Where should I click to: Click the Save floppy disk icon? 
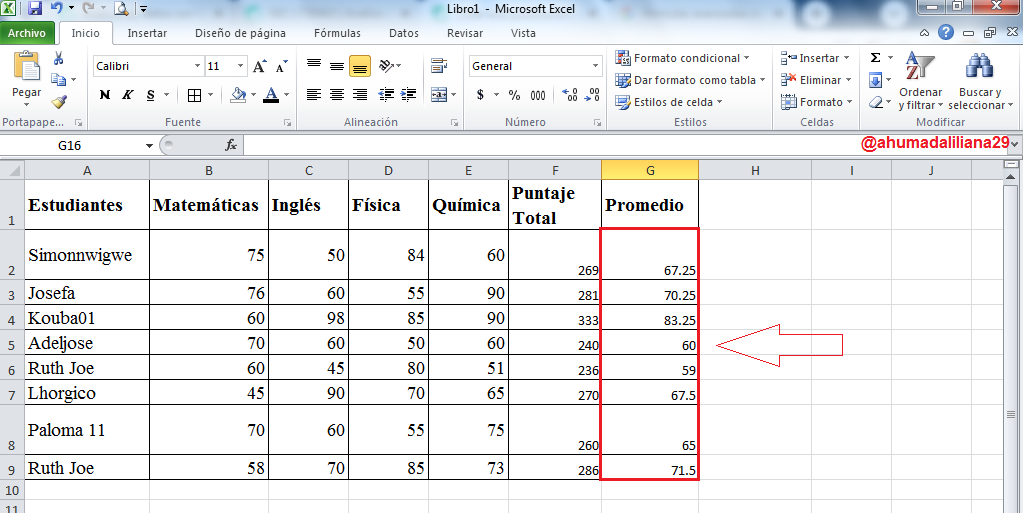[35, 8]
